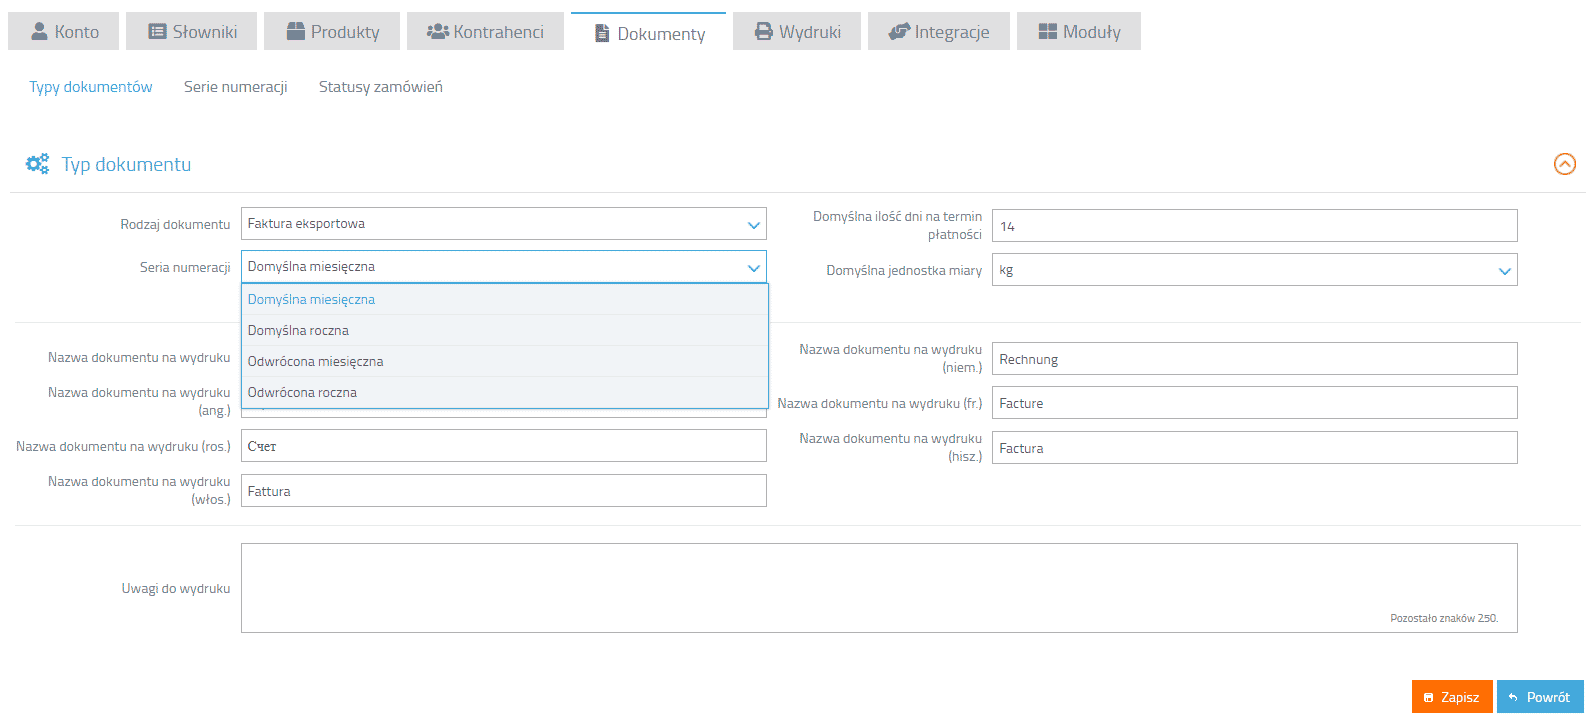
Task: Collapse the Typ dokumentu section with orange chevron
Action: click(x=1564, y=164)
